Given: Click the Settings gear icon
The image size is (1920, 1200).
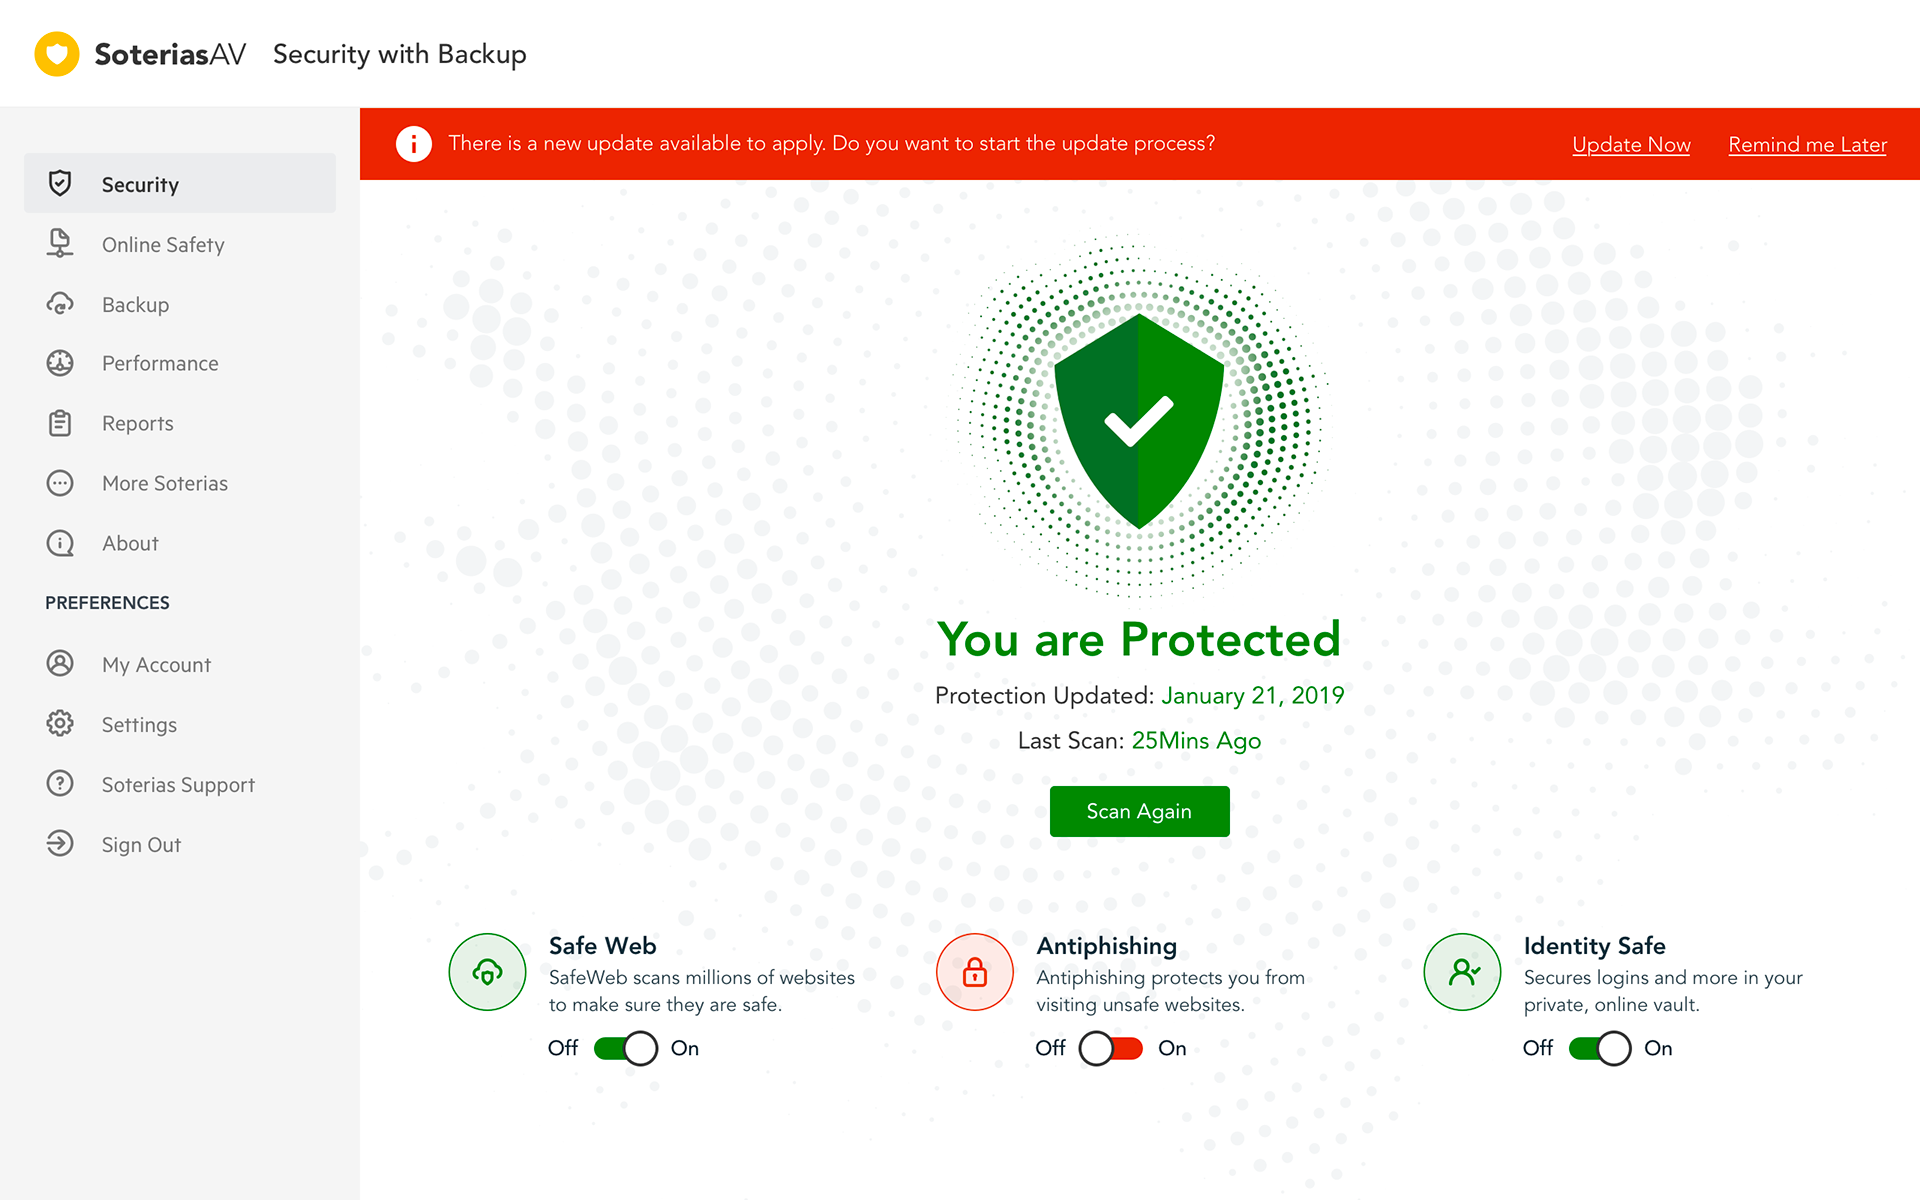Looking at the screenshot, I should pyautogui.click(x=60, y=724).
